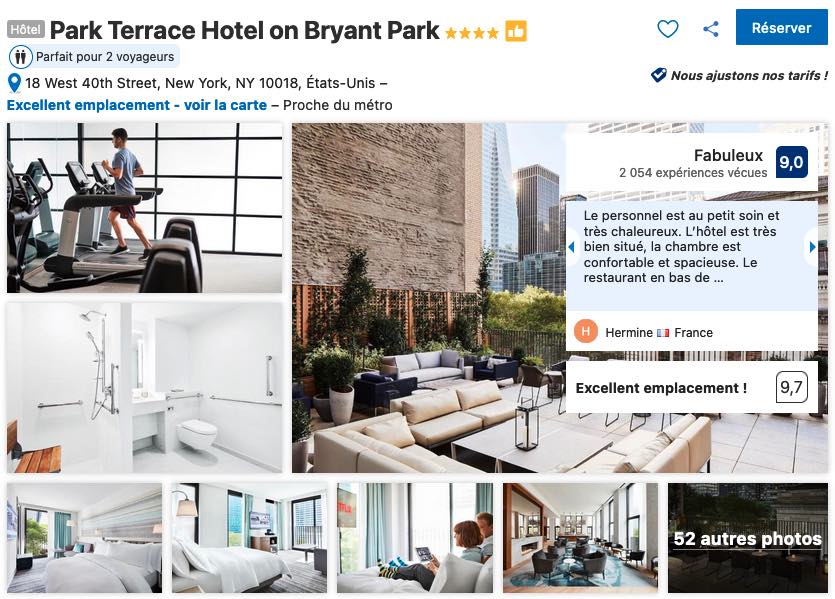Click the thumbs-up preferred partner badge
The image size is (835, 599).
515,31
